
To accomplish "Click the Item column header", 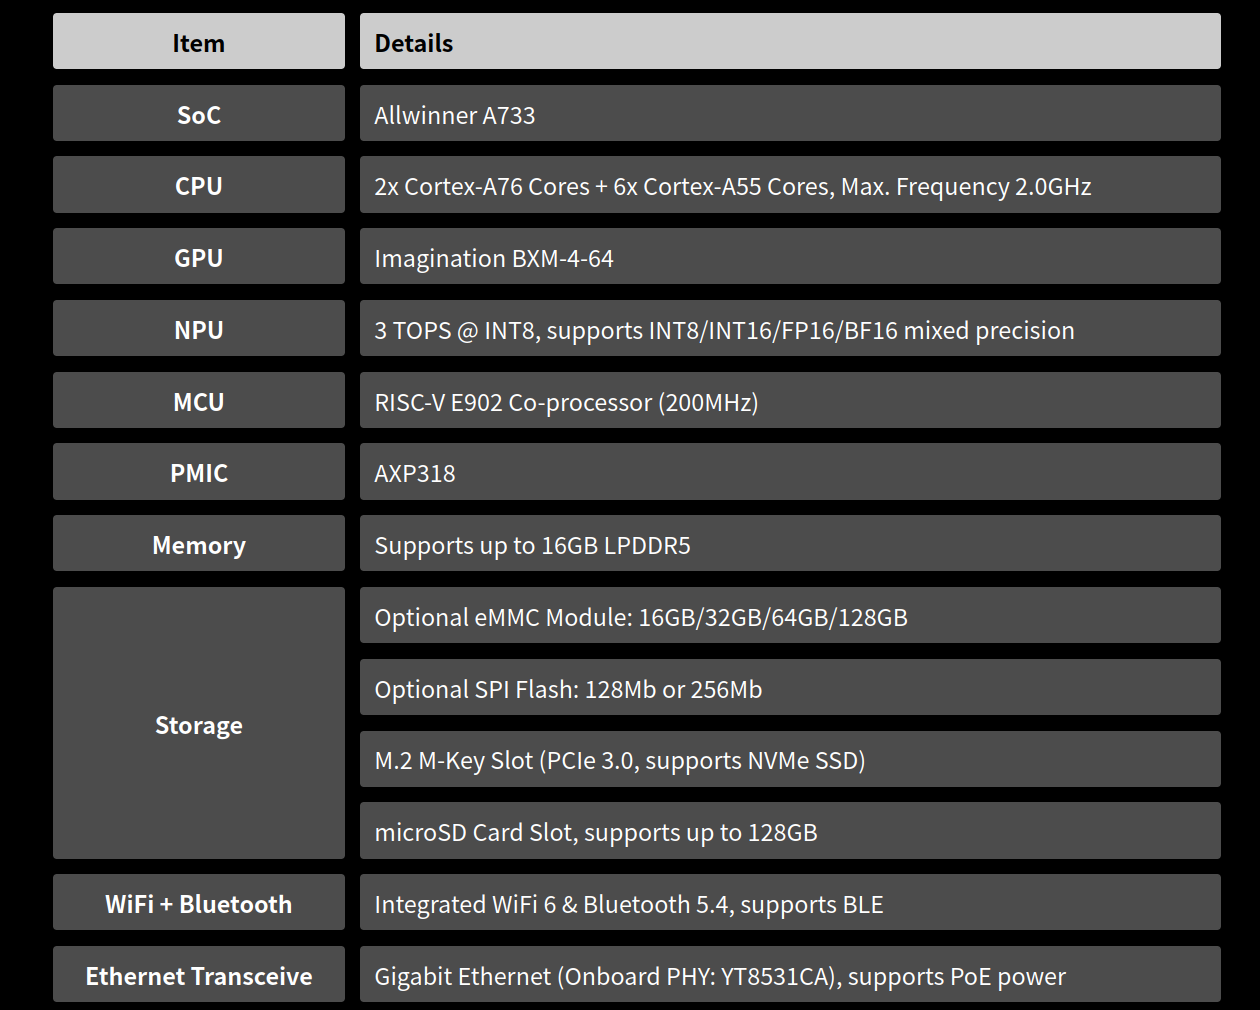I will pos(198,43).
